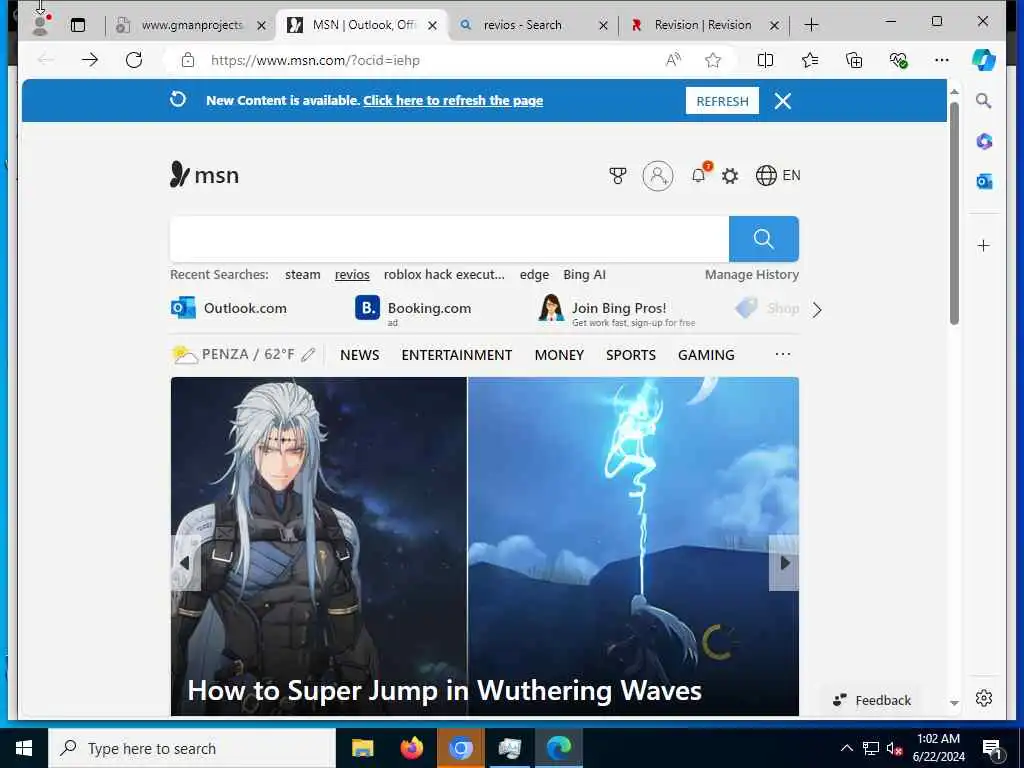This screenshot has height=768, width=1024.
Task: Open Manage History link
Action: coord(752,275)
